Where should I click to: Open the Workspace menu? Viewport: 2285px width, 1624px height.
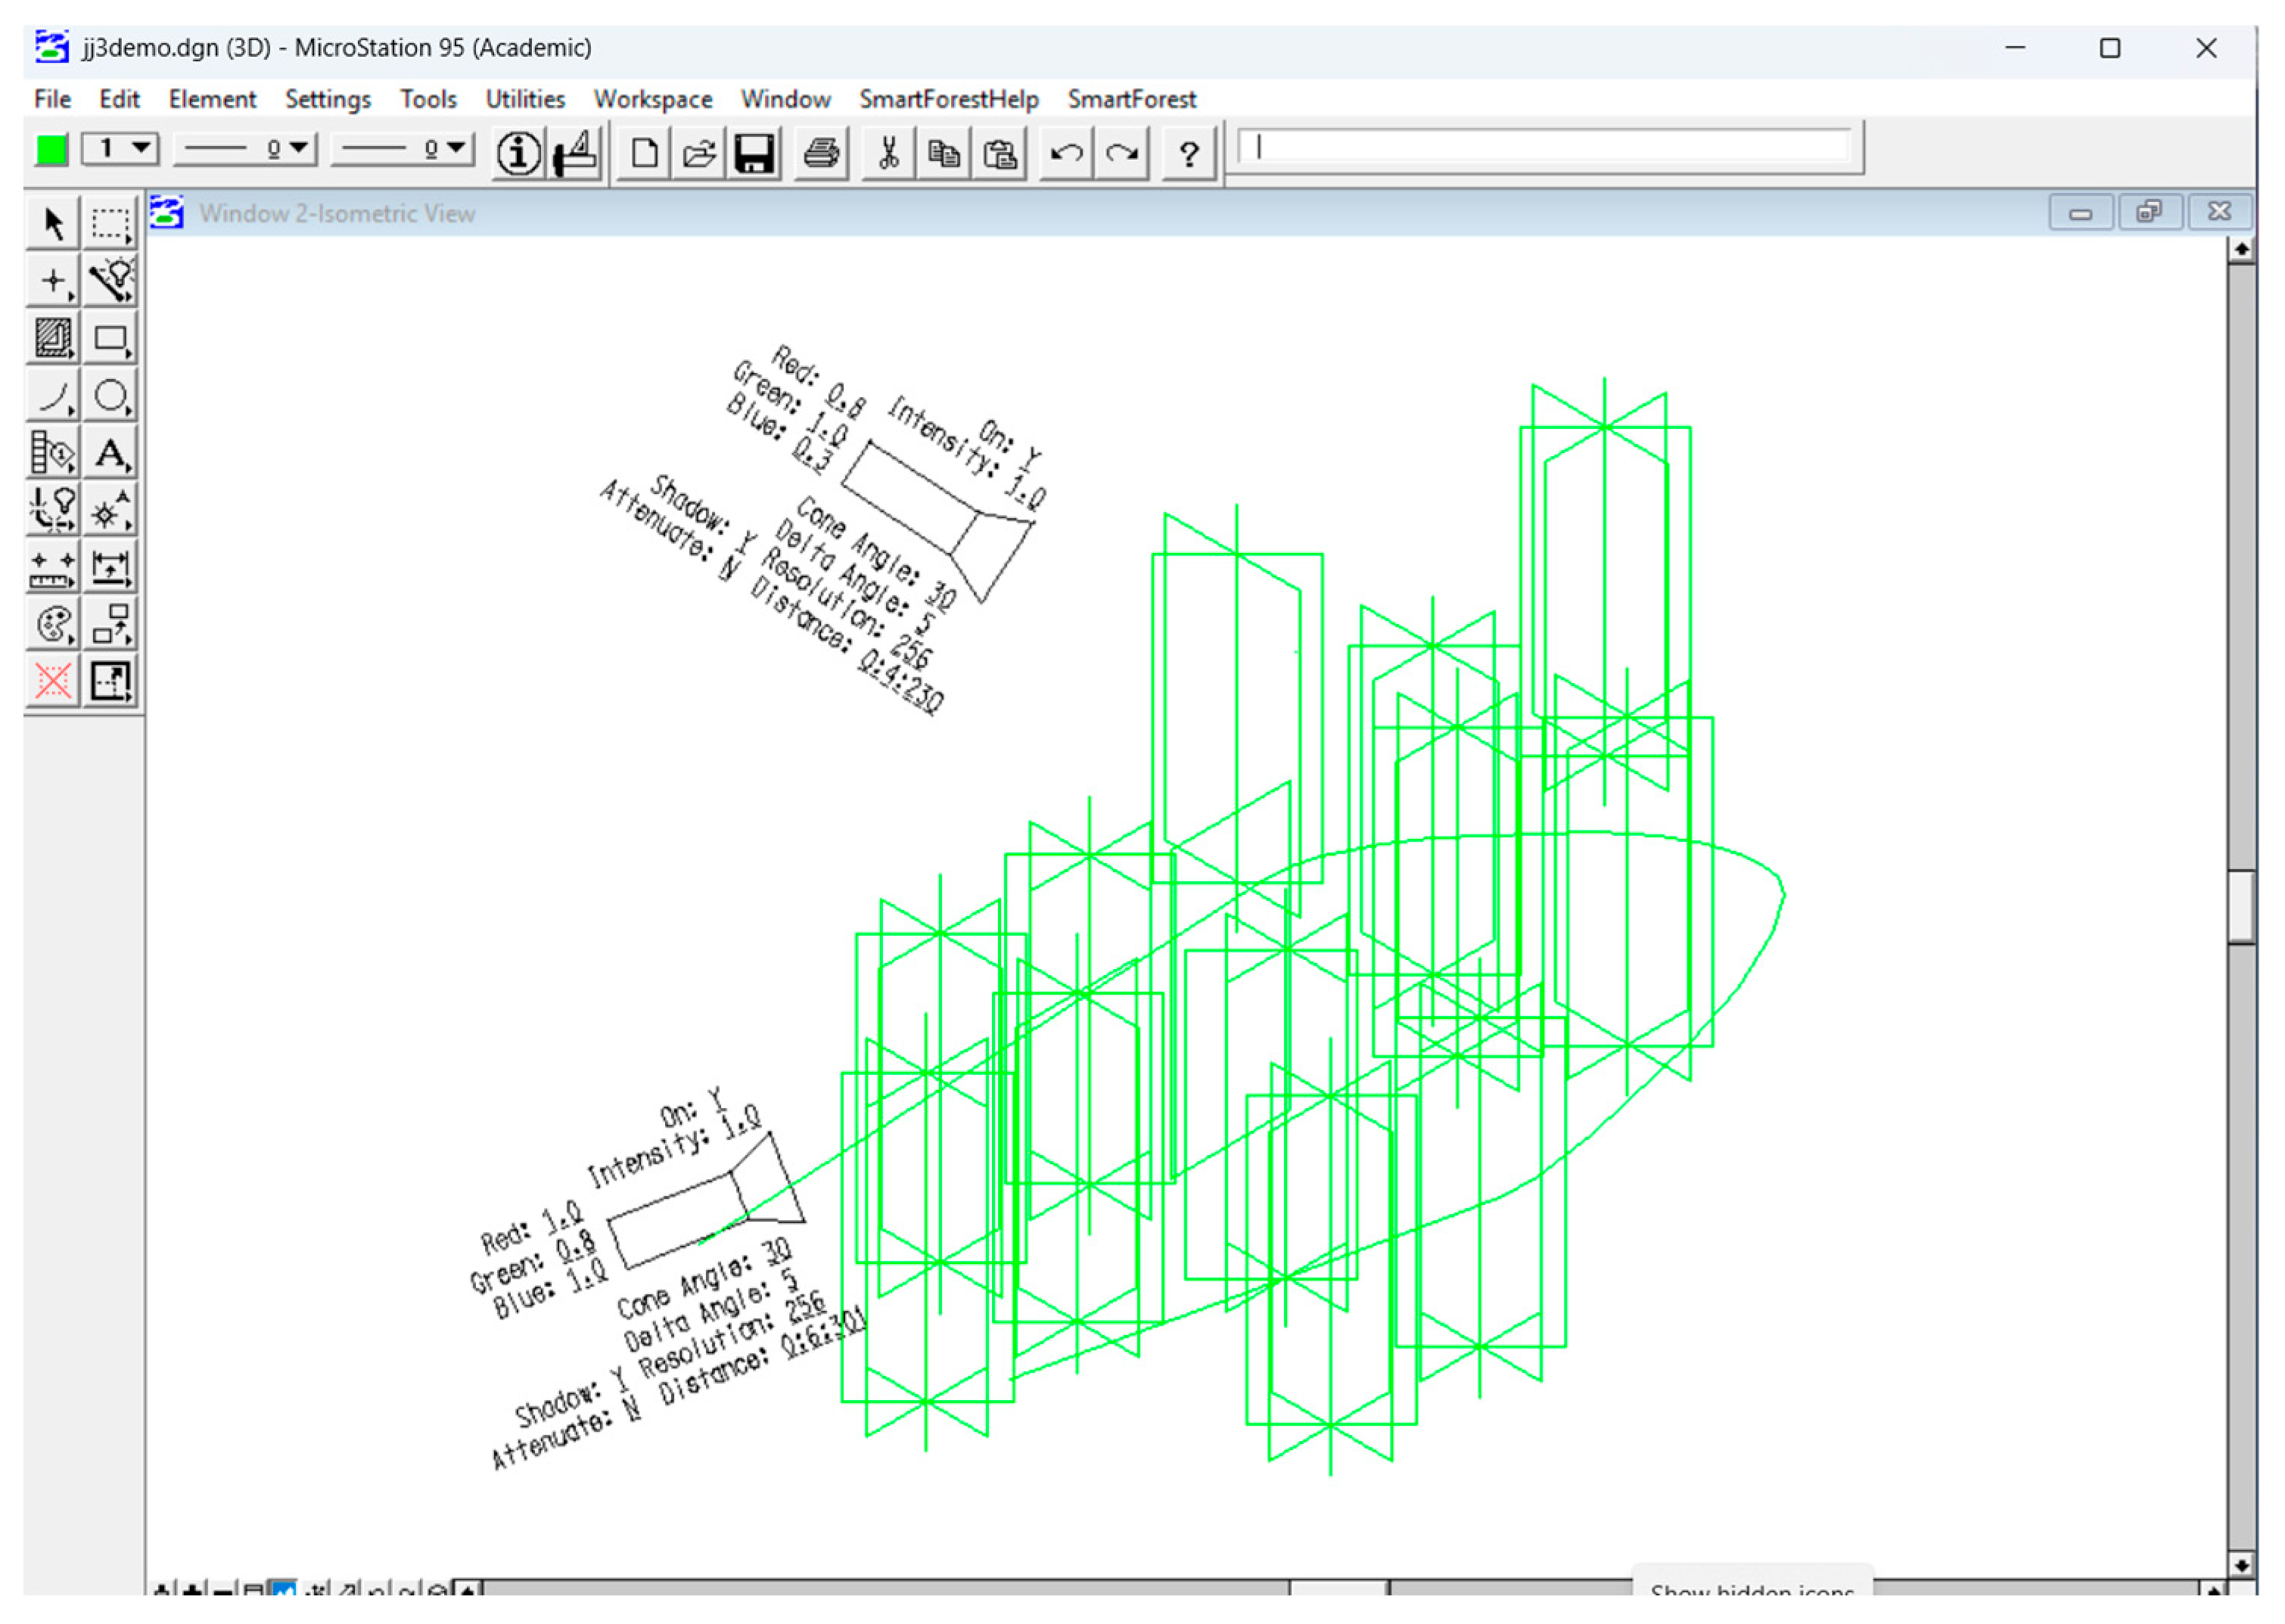point(652,99)
